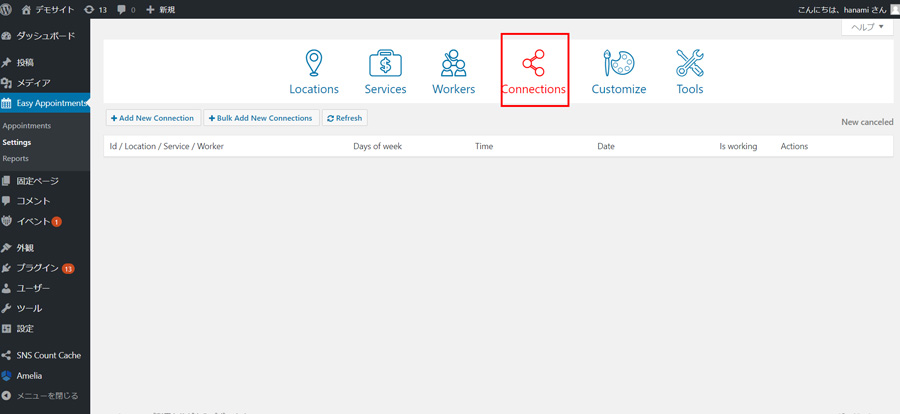This screenshot has height=414, width=900.
Task: Click the Easy Appointments calendar icon
Action: click(x=6, y=104)
